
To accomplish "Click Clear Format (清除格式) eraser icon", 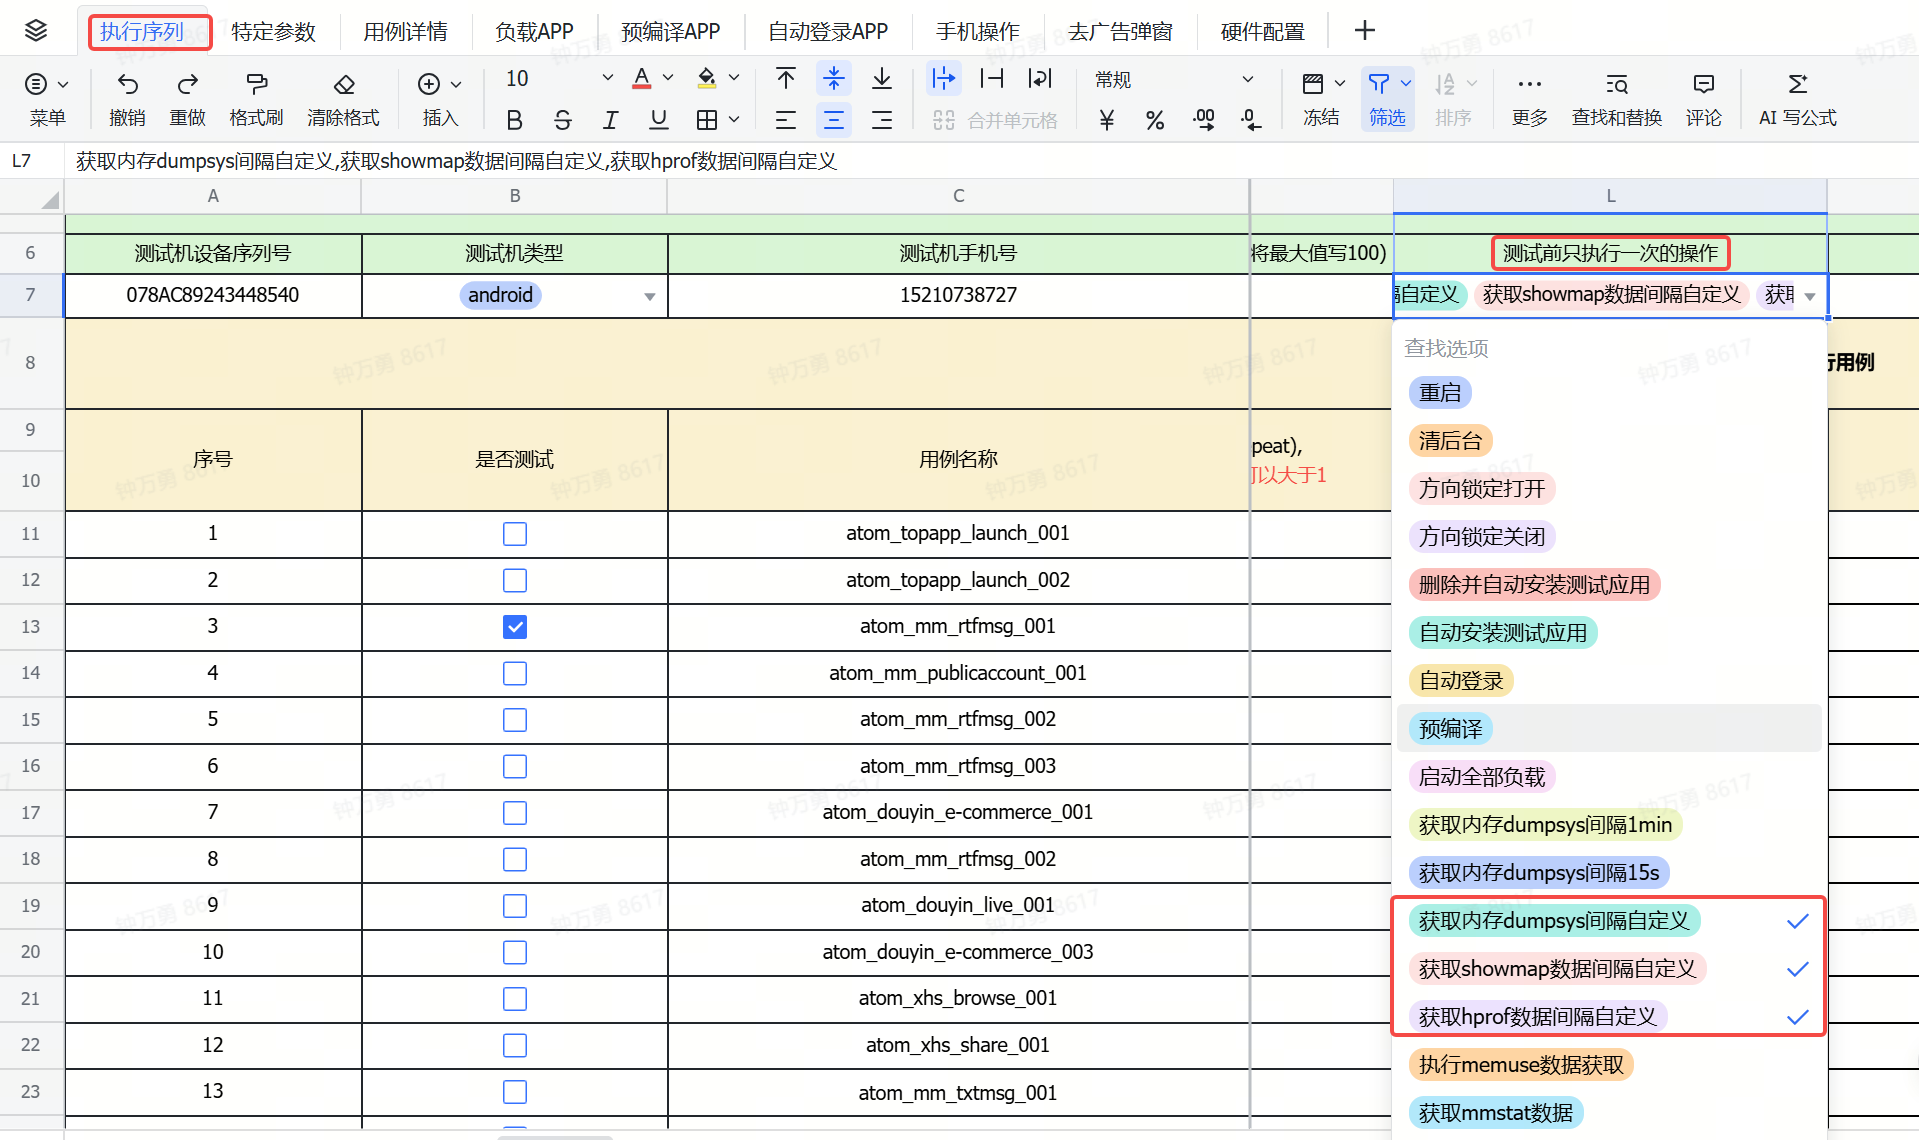I will (344, 83).
